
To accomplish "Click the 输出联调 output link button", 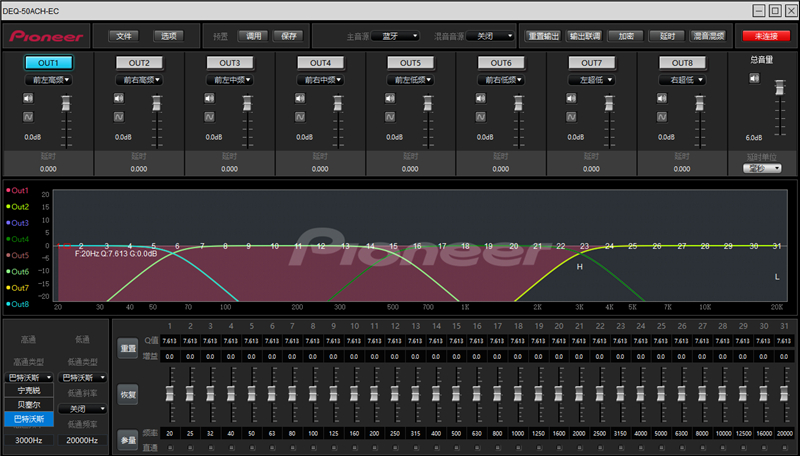I will (585, 36).
